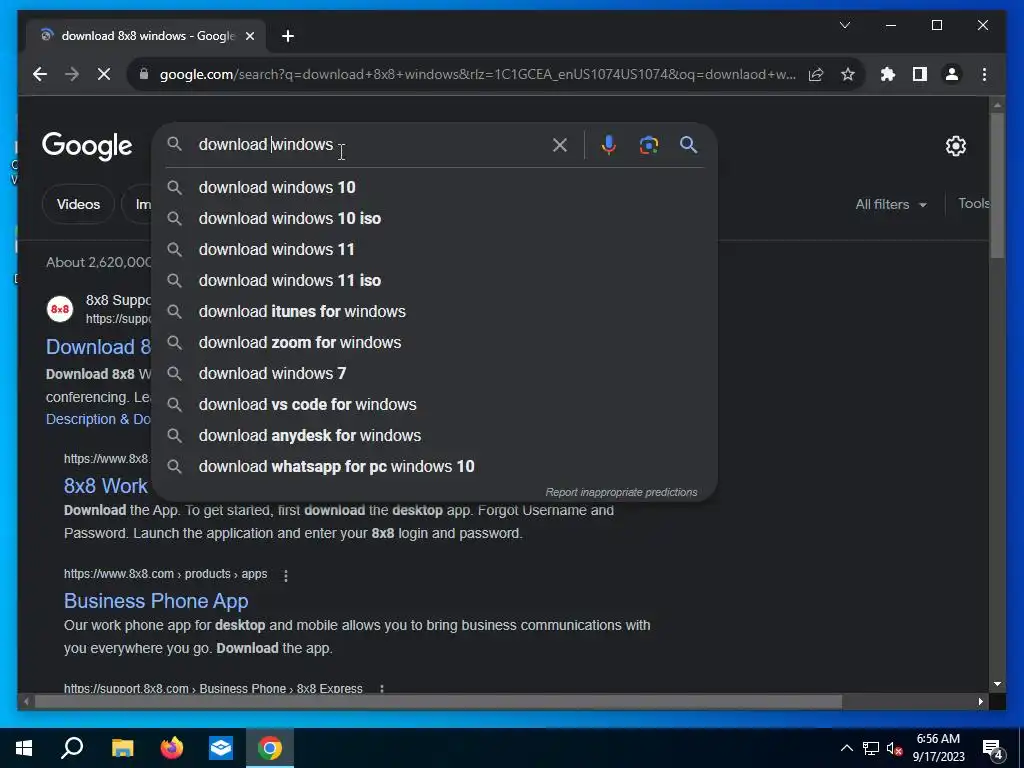Submit search with magnifier button
This screenshot has width=1024, height=768.
click(688, 145)
